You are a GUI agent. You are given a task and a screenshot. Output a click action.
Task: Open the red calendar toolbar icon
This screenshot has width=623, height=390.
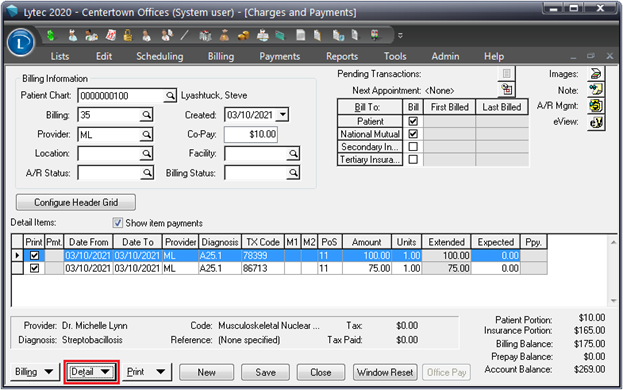[x=111, y=36]
